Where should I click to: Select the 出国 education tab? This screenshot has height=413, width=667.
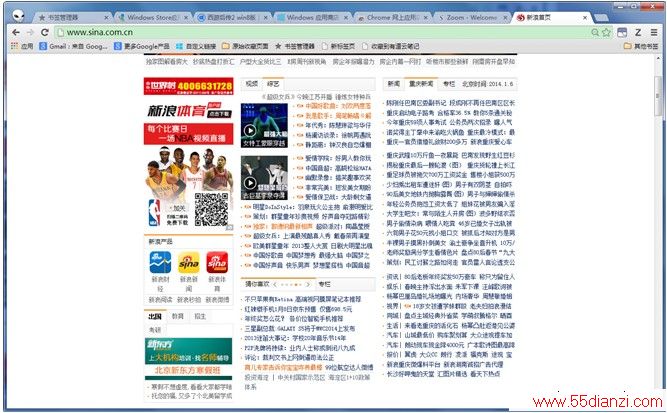(155, 316)
